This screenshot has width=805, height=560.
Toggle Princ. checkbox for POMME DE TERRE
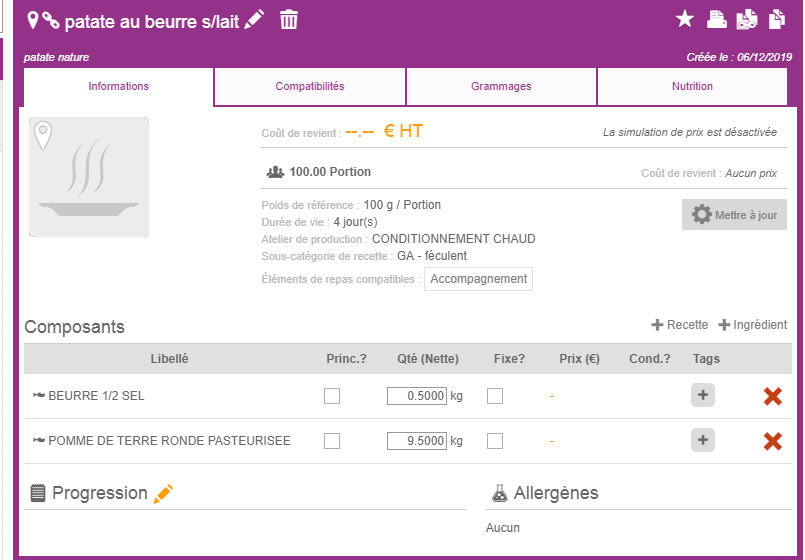tap(332, 441)
